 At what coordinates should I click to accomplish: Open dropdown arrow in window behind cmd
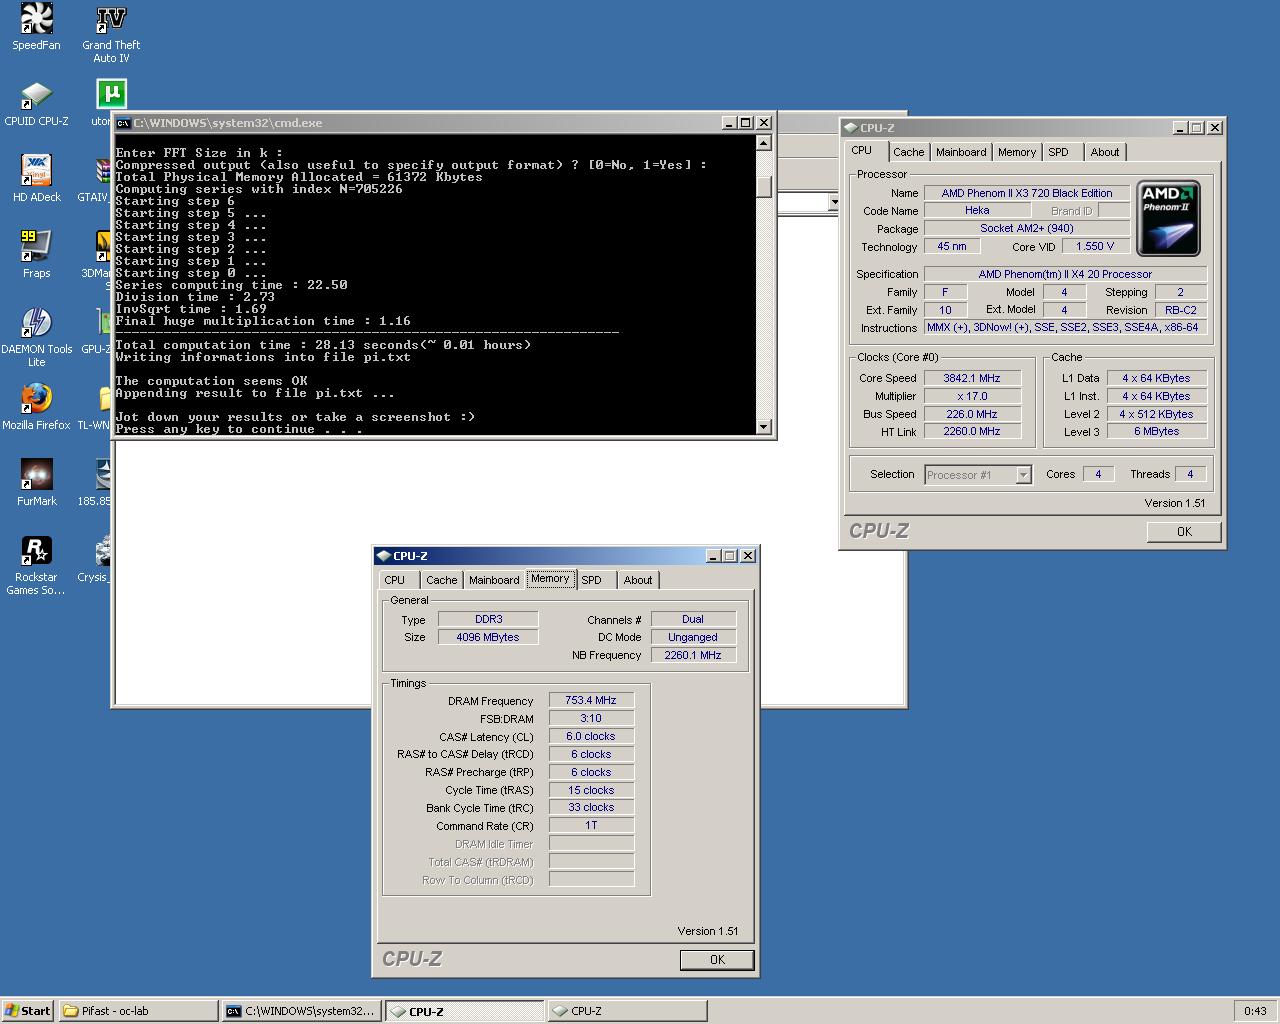[x=834, y=203]
